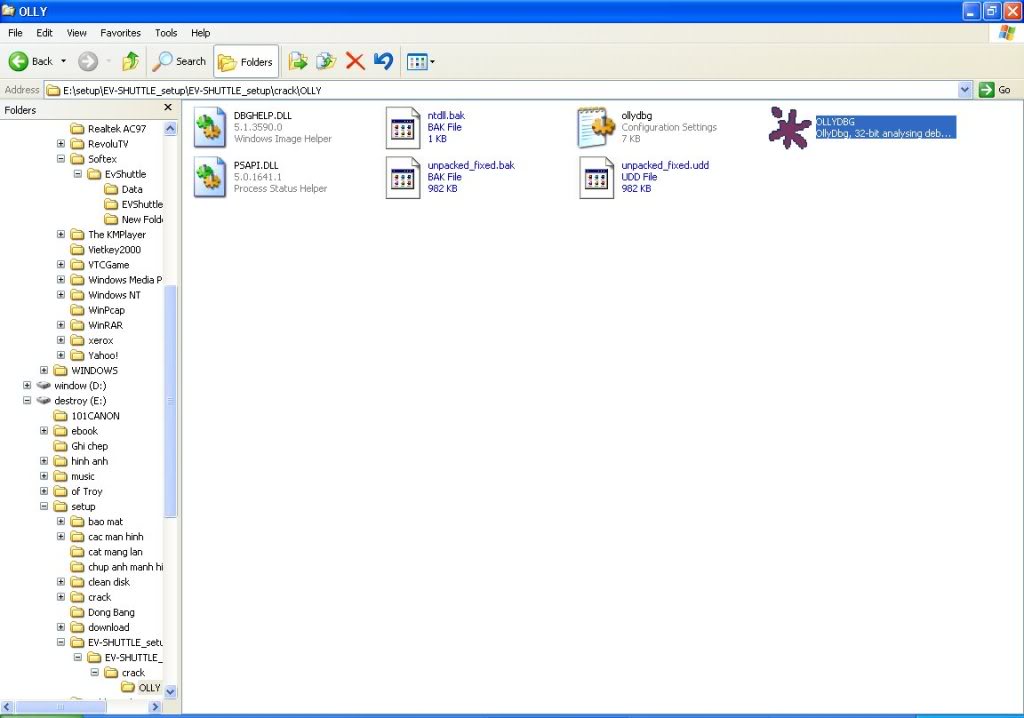This screenshot has width=1024, height=718.
Task: Select the music folder icon
Action: coord(61,476)
